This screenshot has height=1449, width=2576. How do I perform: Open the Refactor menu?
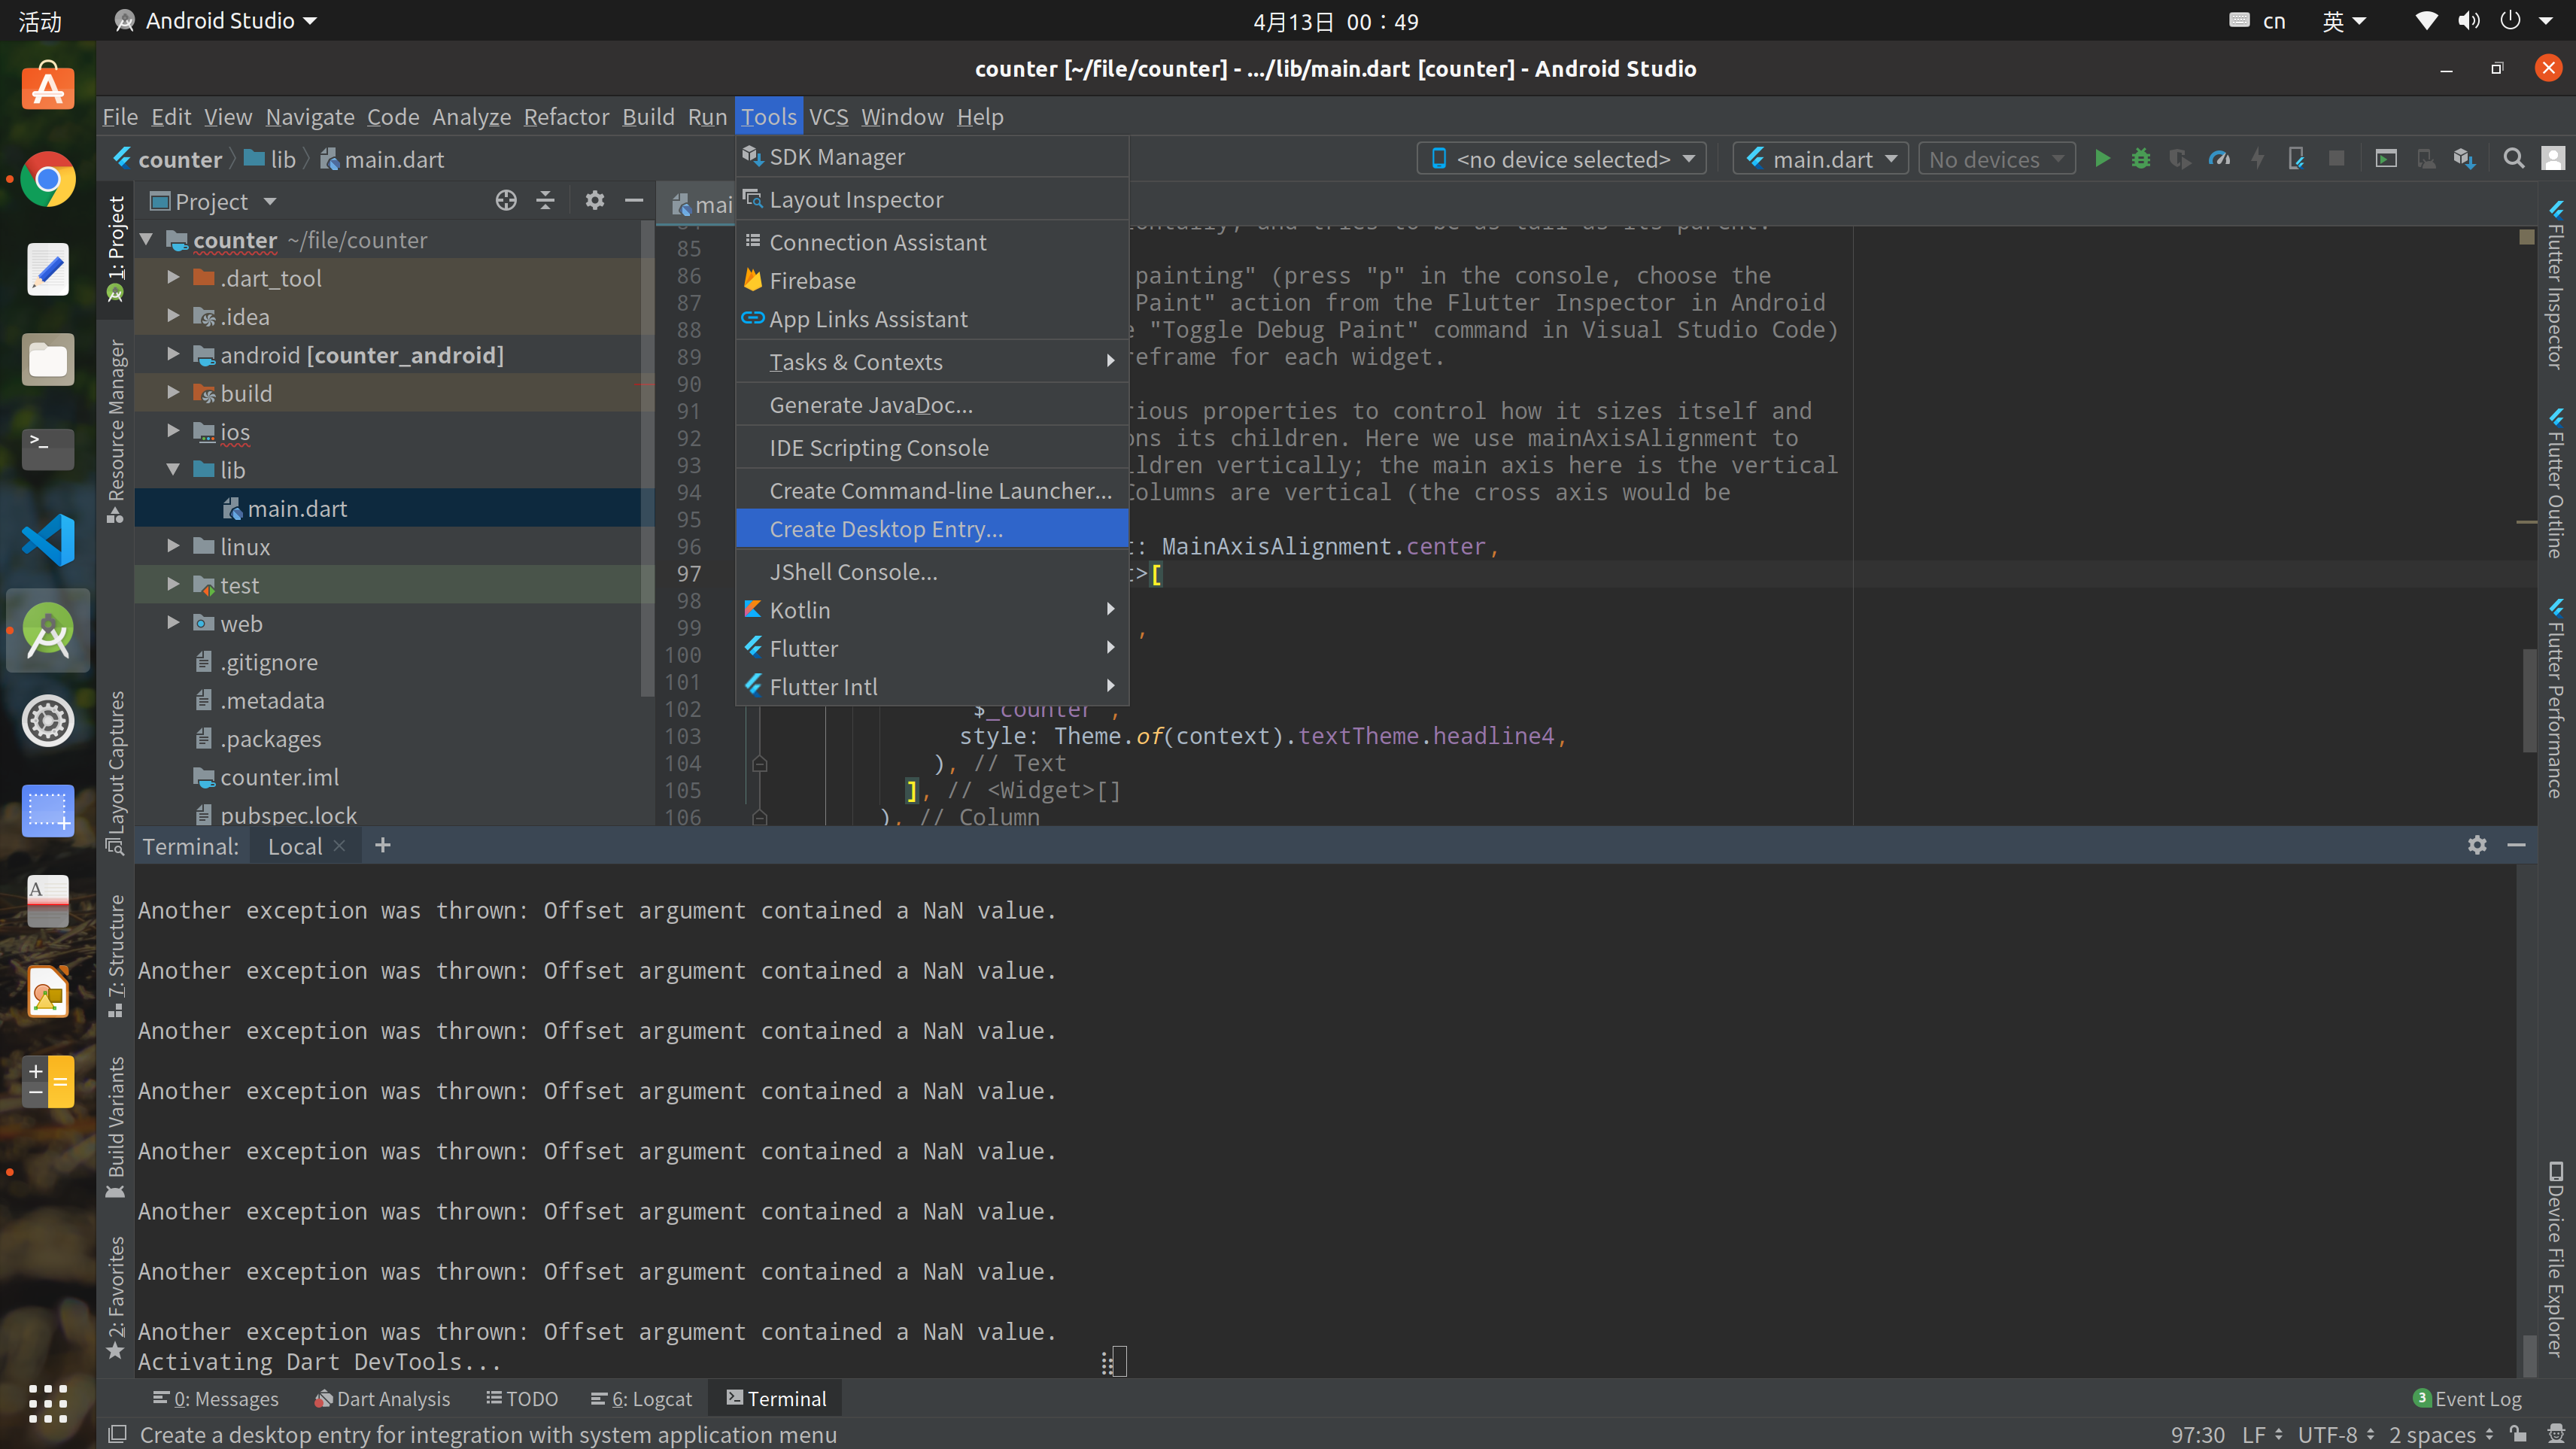click(566, 117)
